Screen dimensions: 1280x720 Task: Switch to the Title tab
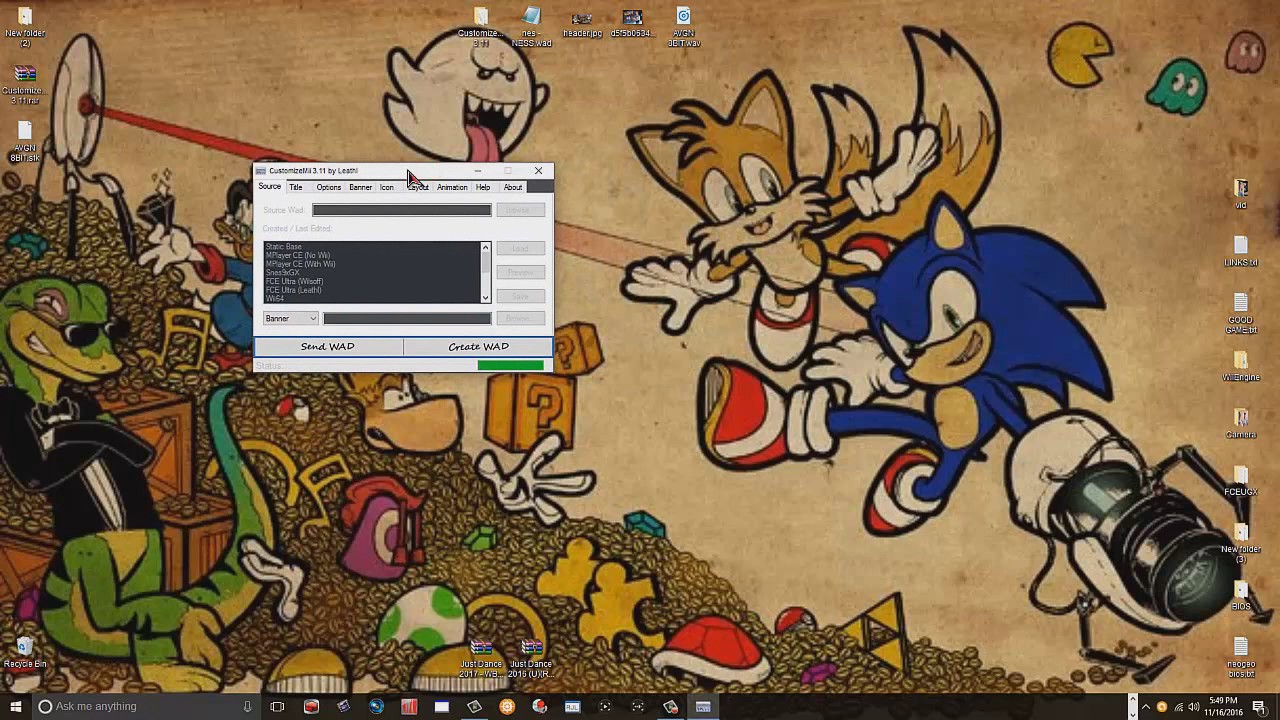coord(296,187)
